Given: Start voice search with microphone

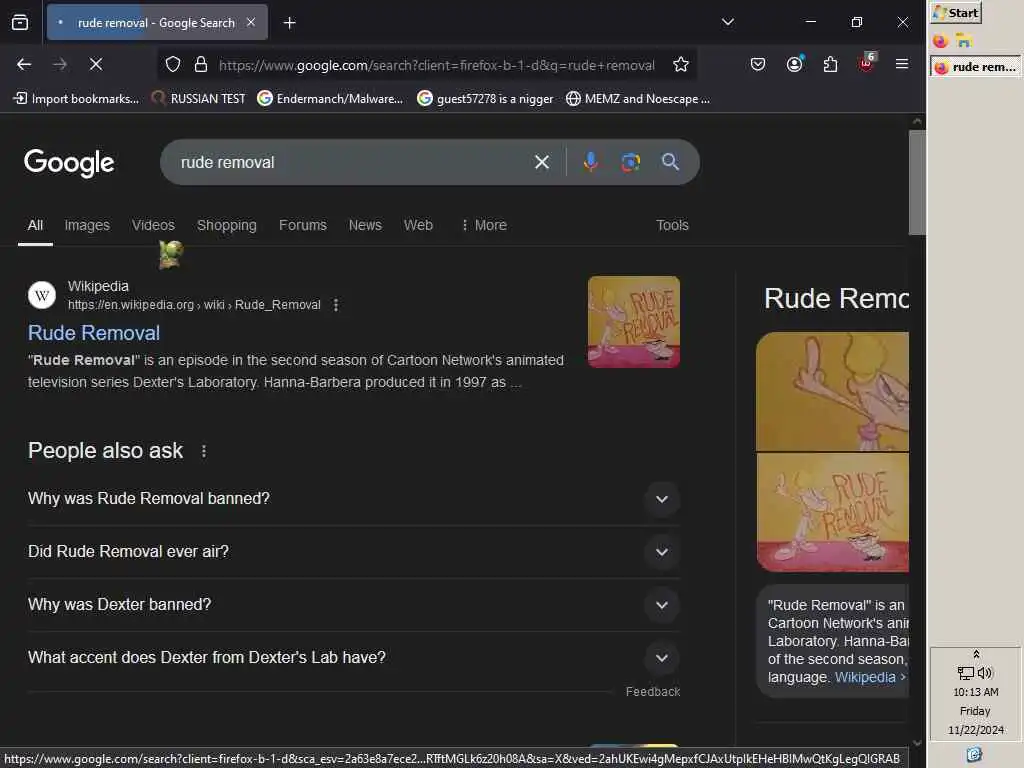Looking at the screenshot, I should (x=590, y=162).
